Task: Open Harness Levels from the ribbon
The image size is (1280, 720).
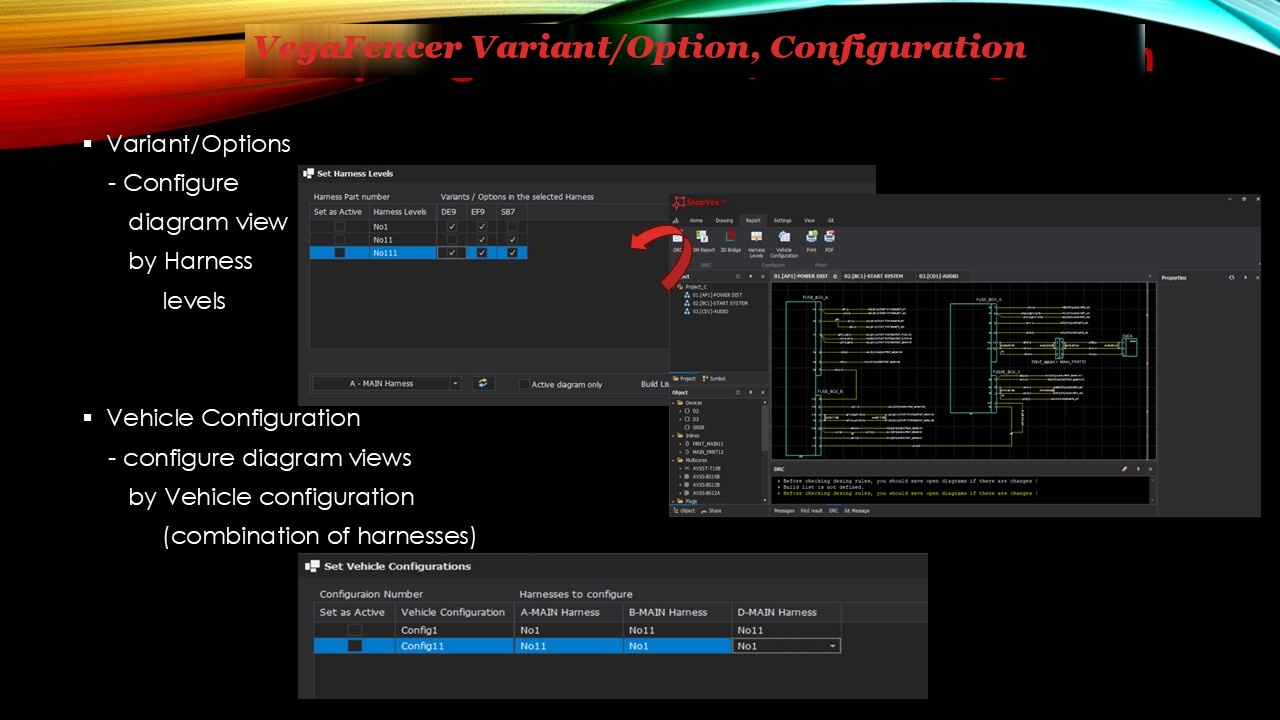Action: tap(757, 243)
